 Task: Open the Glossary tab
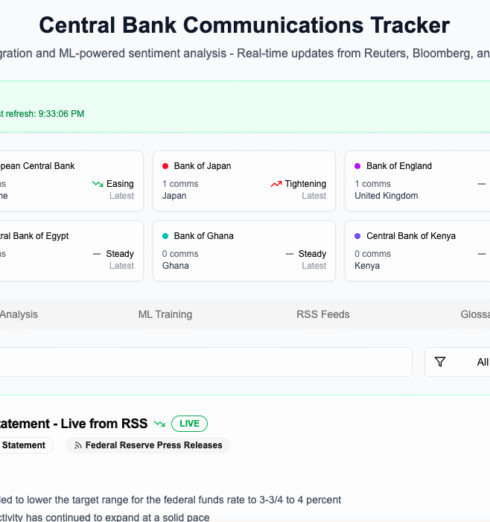tap(475, 314)
